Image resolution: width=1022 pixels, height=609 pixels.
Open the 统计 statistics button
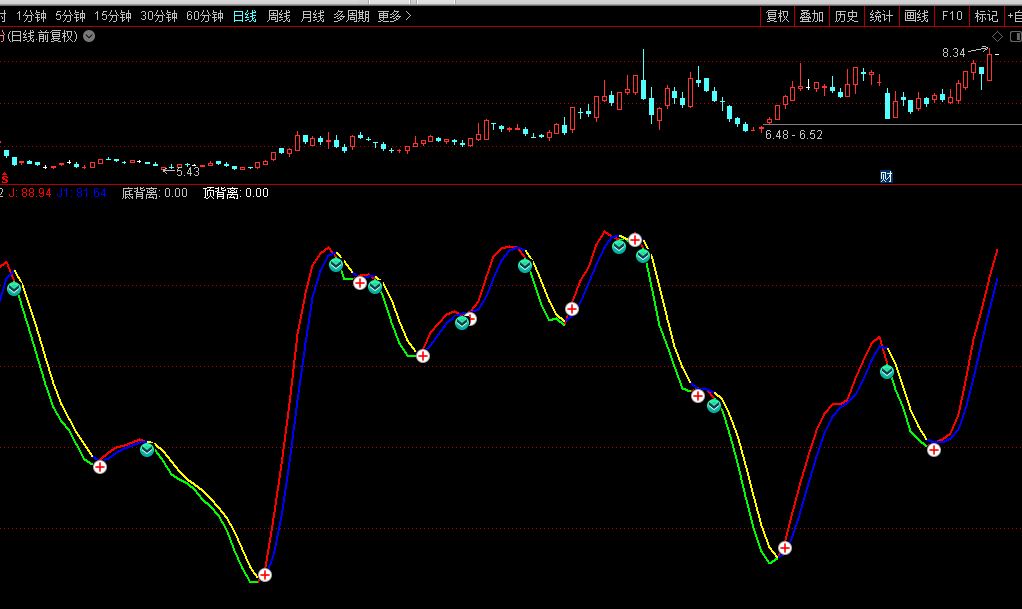pos(881,16)
